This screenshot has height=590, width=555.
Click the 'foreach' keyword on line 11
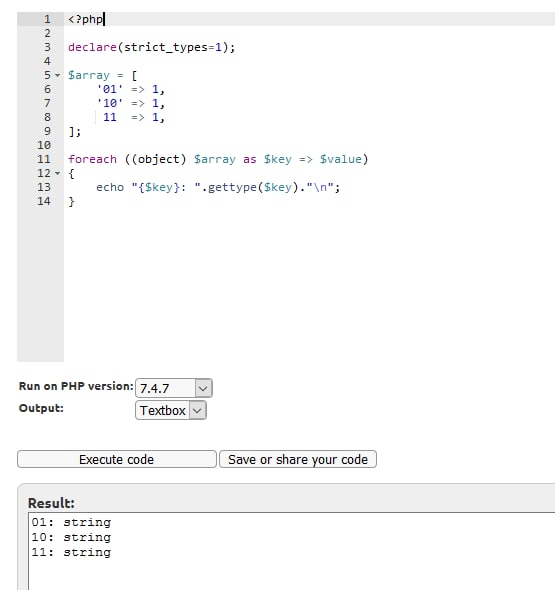click(92, 159)
